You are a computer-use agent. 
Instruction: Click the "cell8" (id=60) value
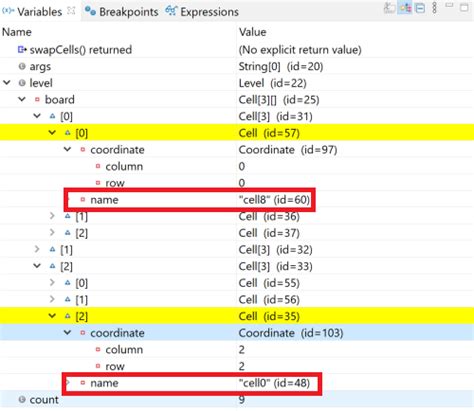coord(274,200)
